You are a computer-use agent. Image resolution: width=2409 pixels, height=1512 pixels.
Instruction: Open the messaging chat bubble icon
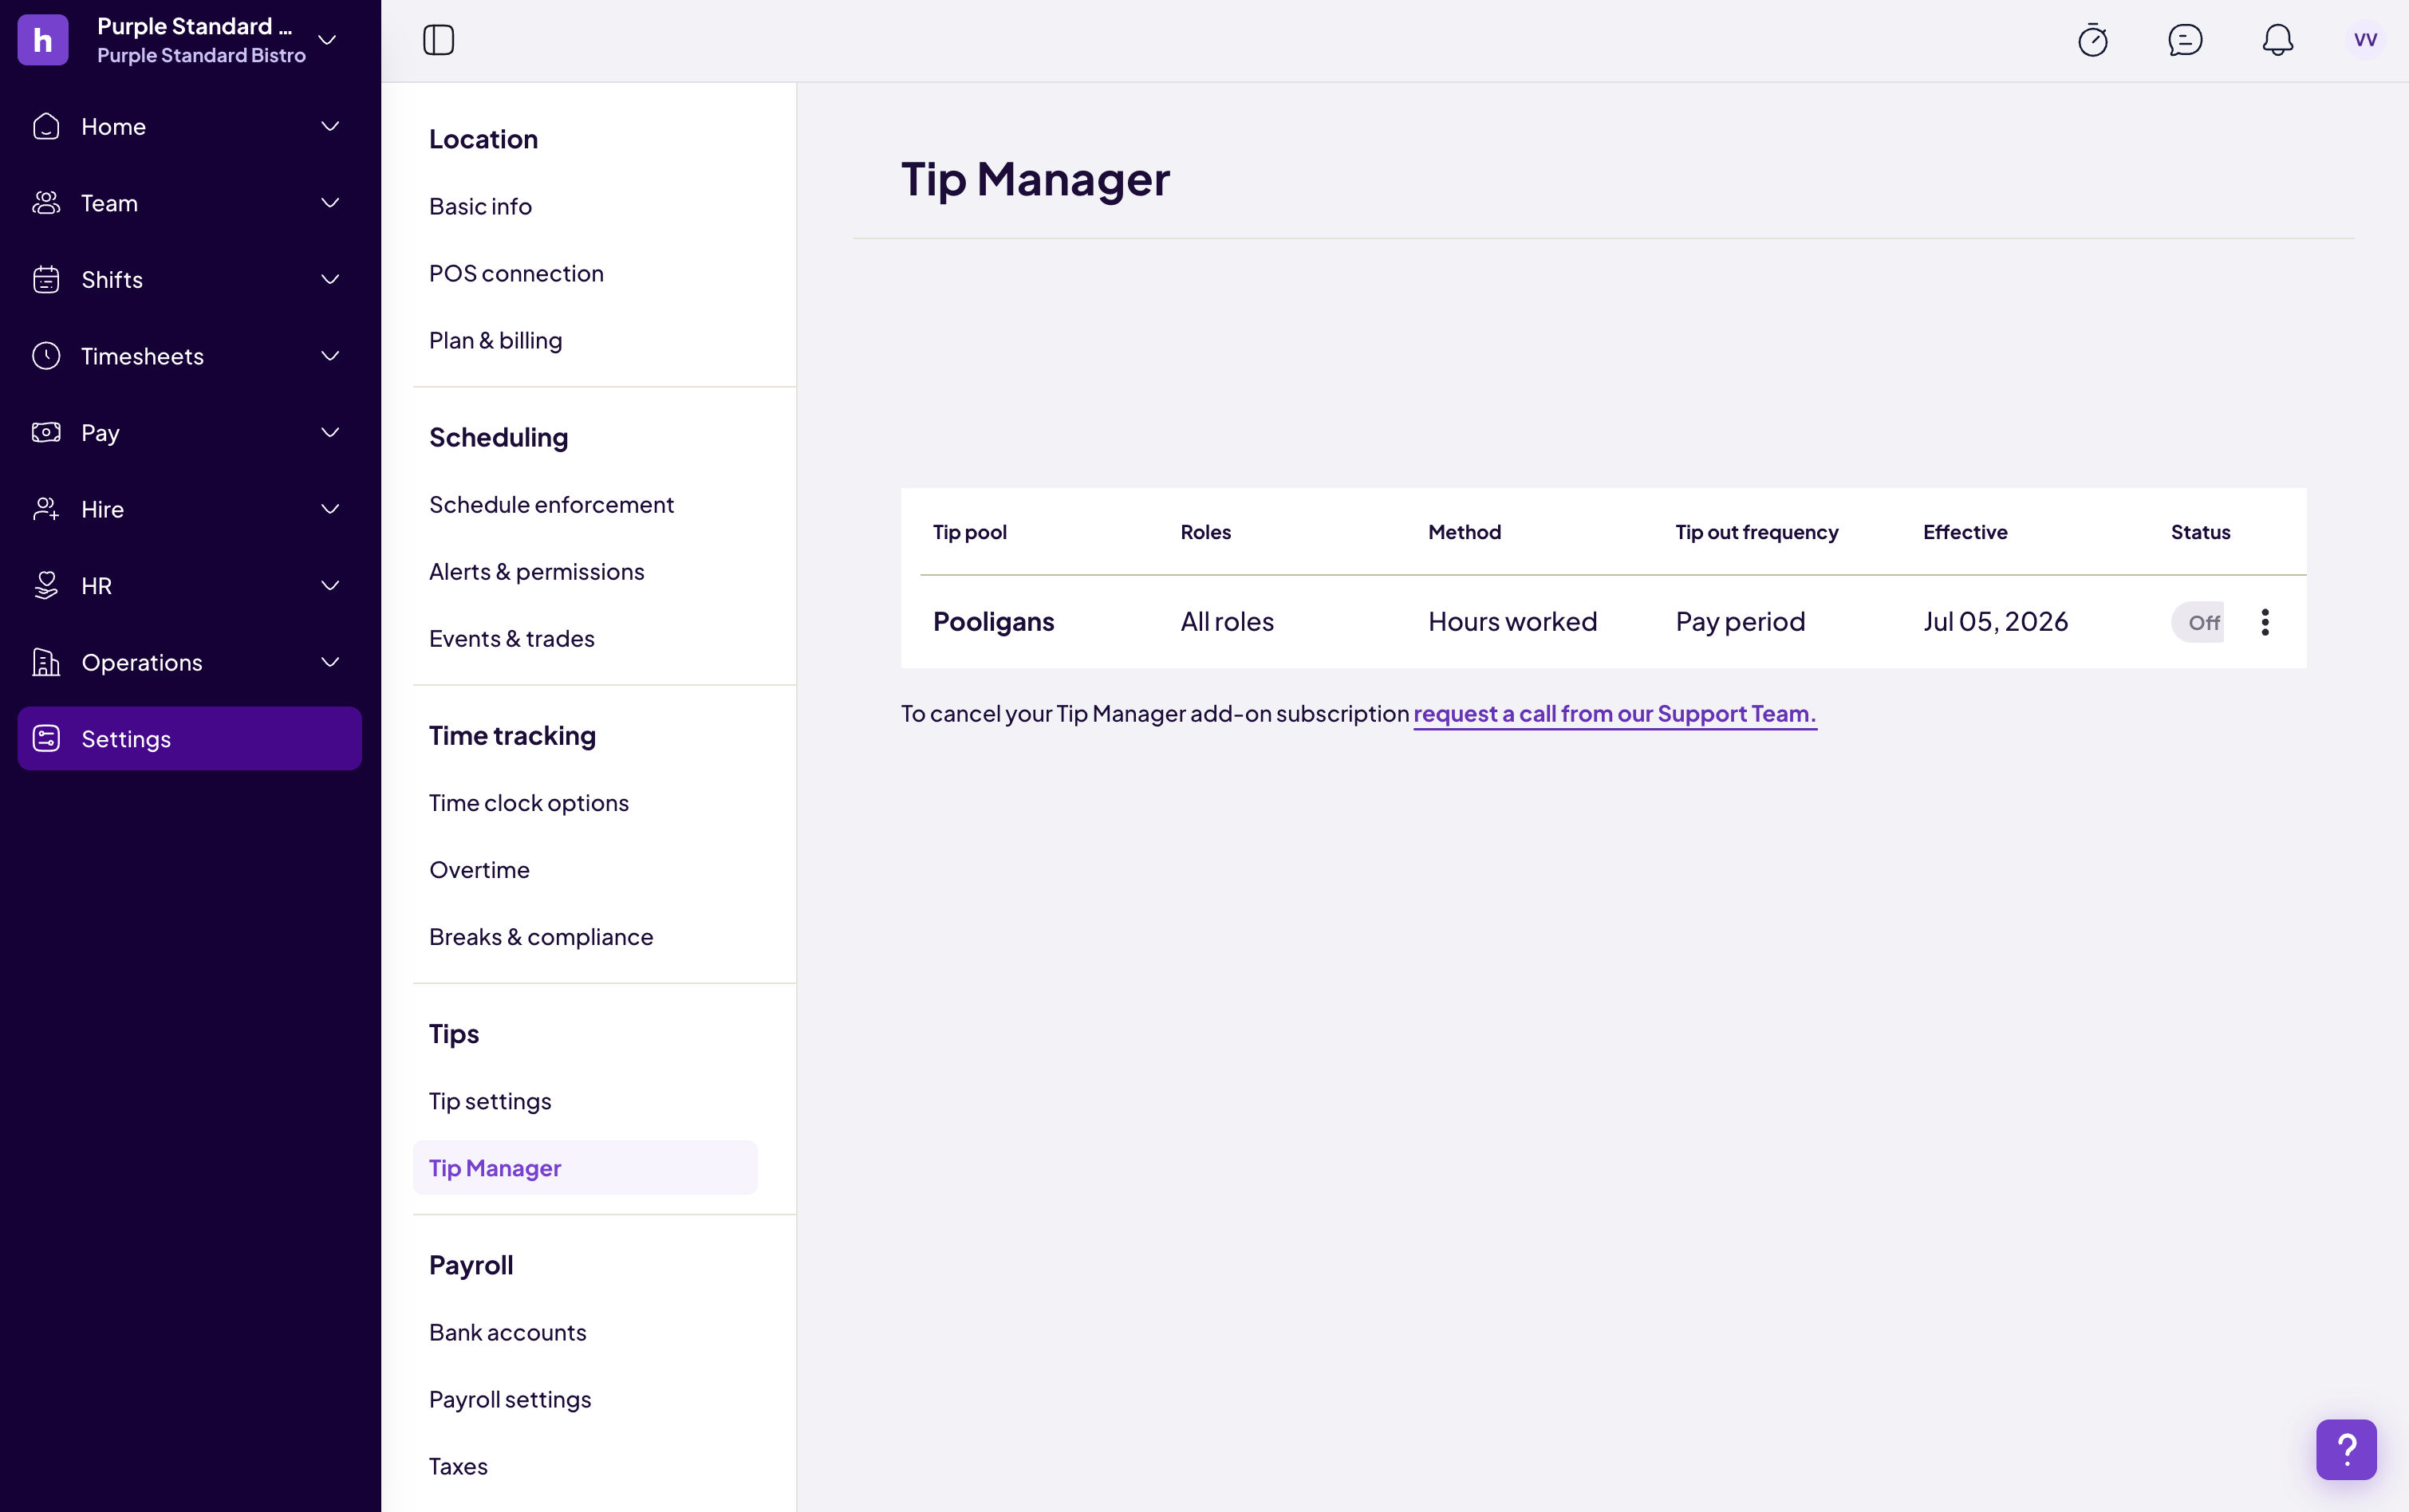tap(2185, 40)
